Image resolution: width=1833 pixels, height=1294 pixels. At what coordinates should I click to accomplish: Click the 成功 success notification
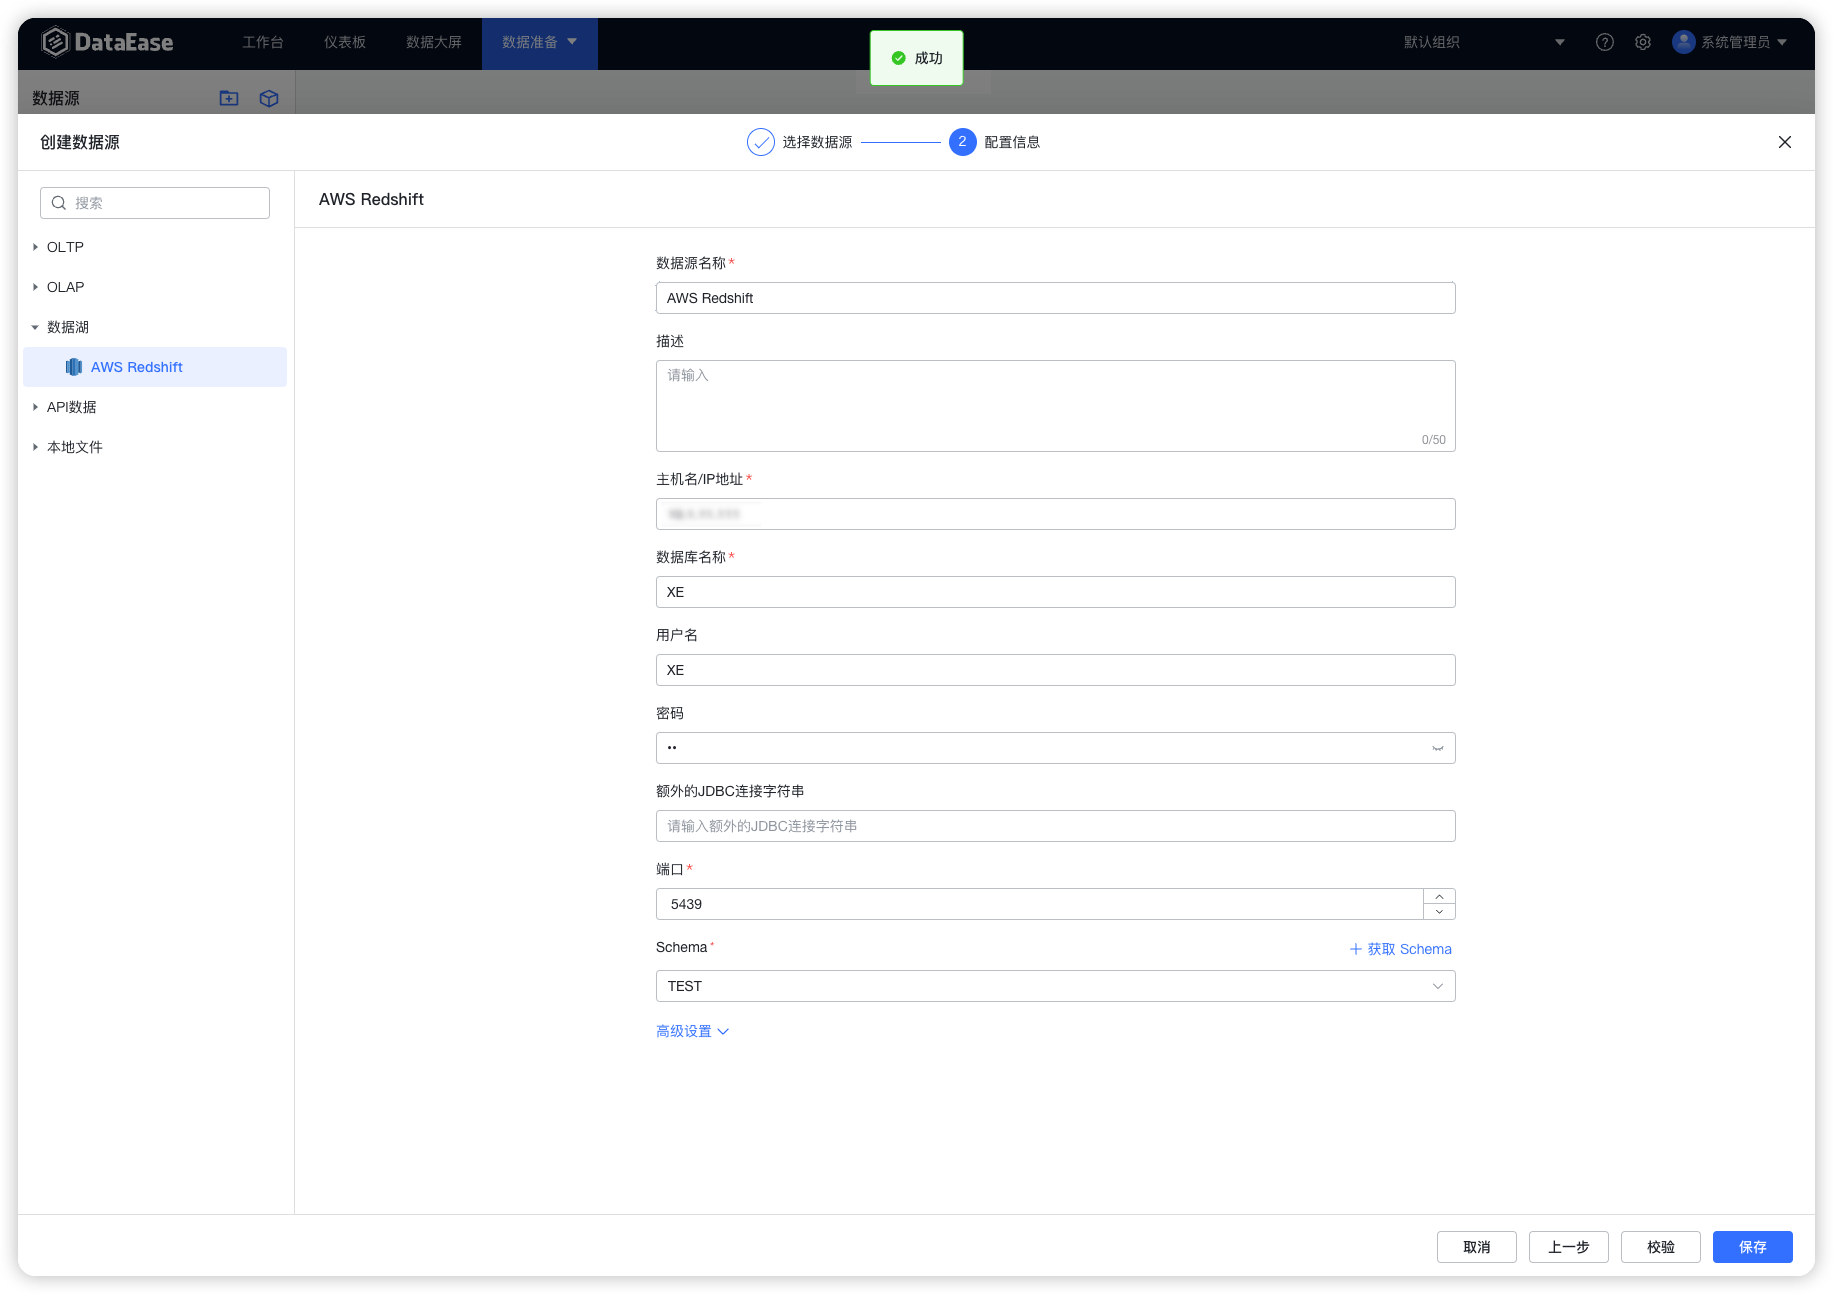click(916, 58)
